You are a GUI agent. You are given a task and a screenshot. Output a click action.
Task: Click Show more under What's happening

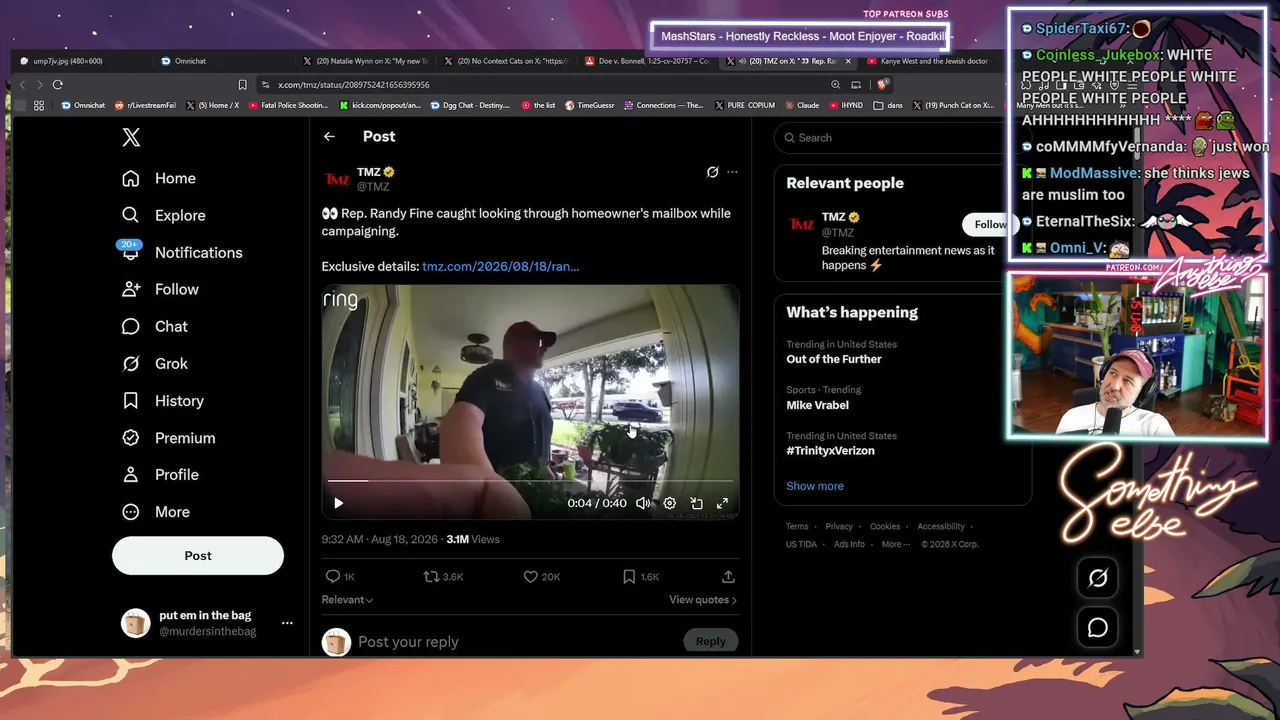tap(815, 486)
